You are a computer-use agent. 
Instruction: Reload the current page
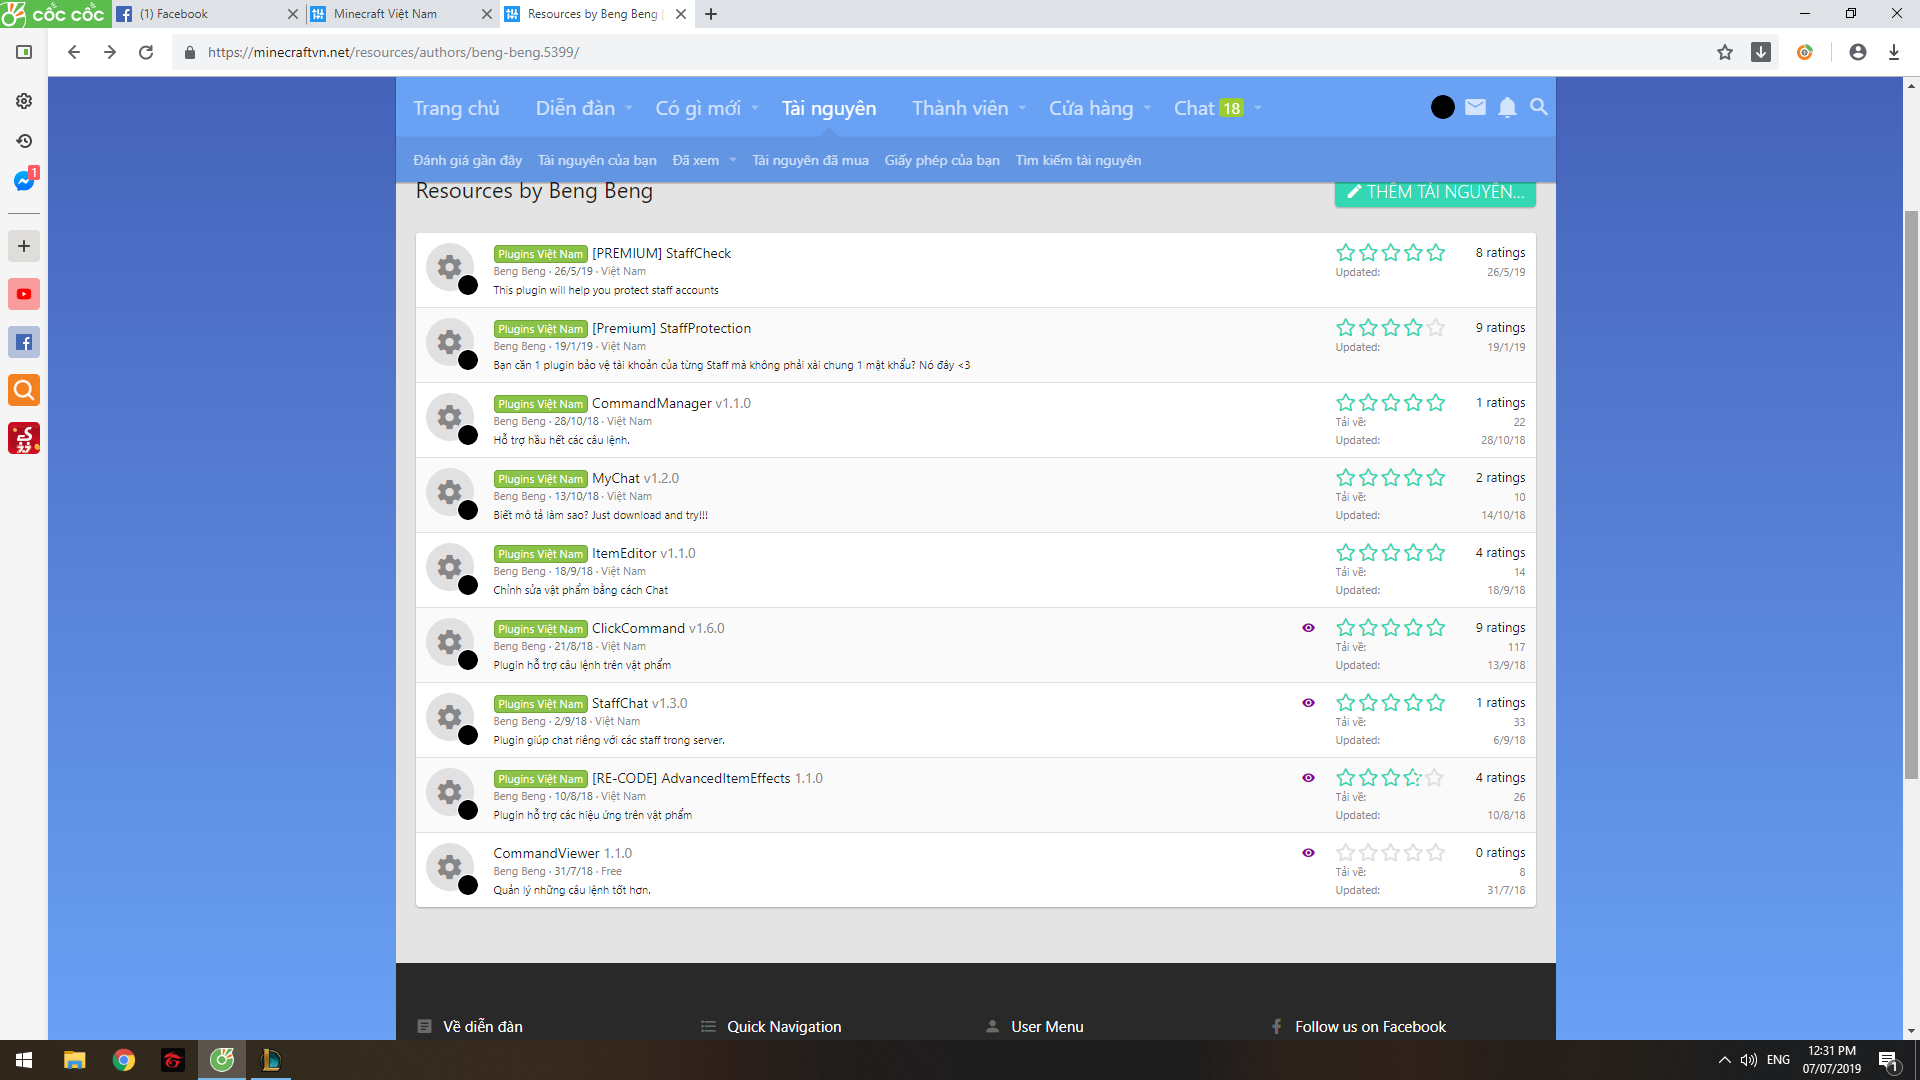(146, 52)
